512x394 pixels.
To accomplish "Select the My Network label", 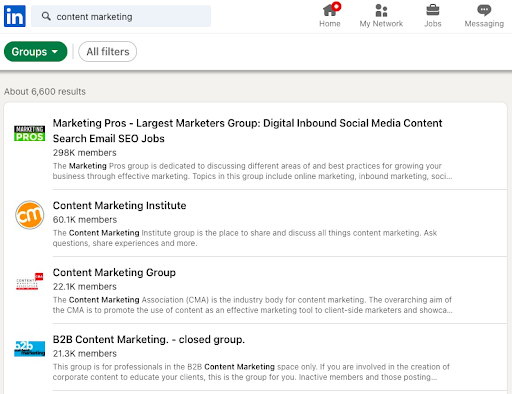I will pyautogui.click(x=381, y=24).
